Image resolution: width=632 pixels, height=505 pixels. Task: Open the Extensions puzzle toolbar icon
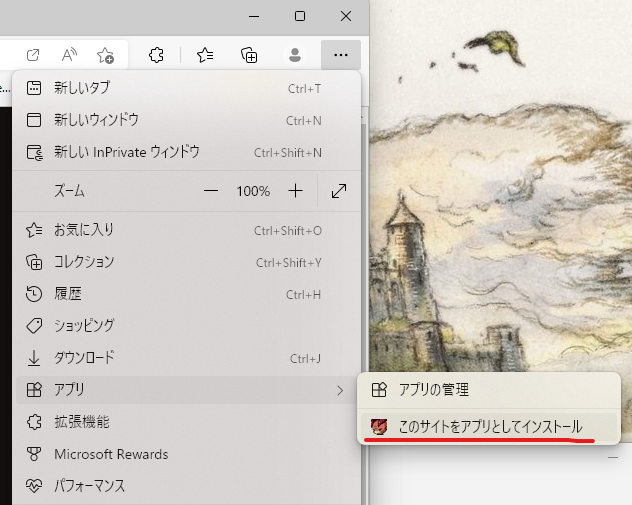pos(156,55)
